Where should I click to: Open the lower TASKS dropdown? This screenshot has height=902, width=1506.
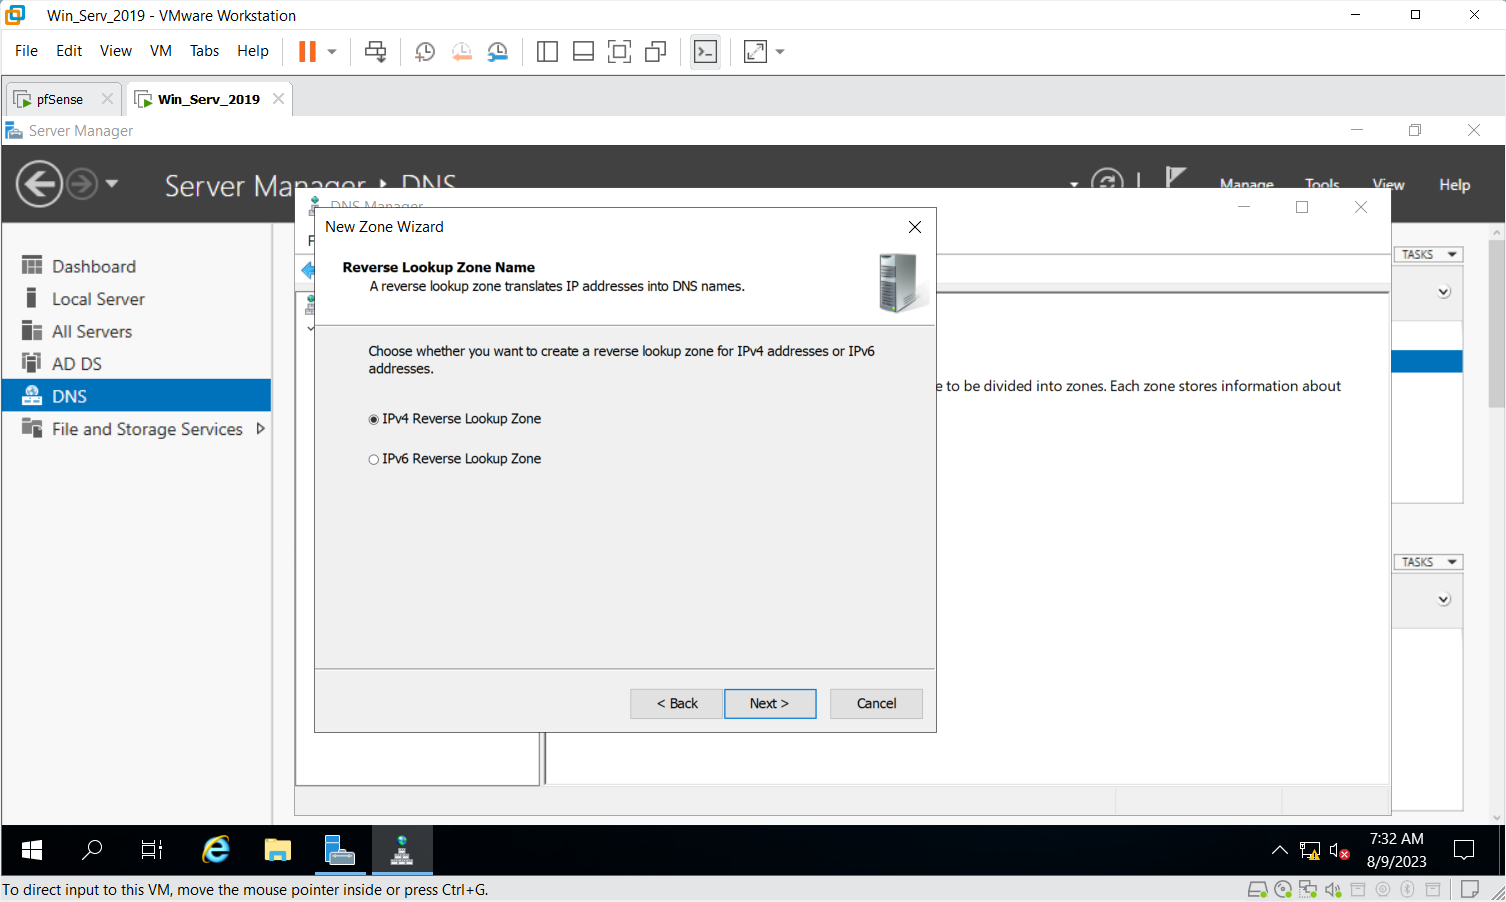[1429, 562]
